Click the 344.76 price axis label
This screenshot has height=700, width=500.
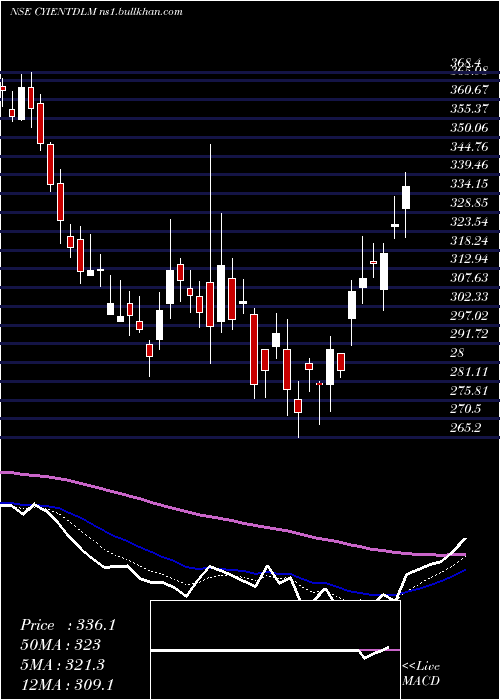[x=469, y=147]
